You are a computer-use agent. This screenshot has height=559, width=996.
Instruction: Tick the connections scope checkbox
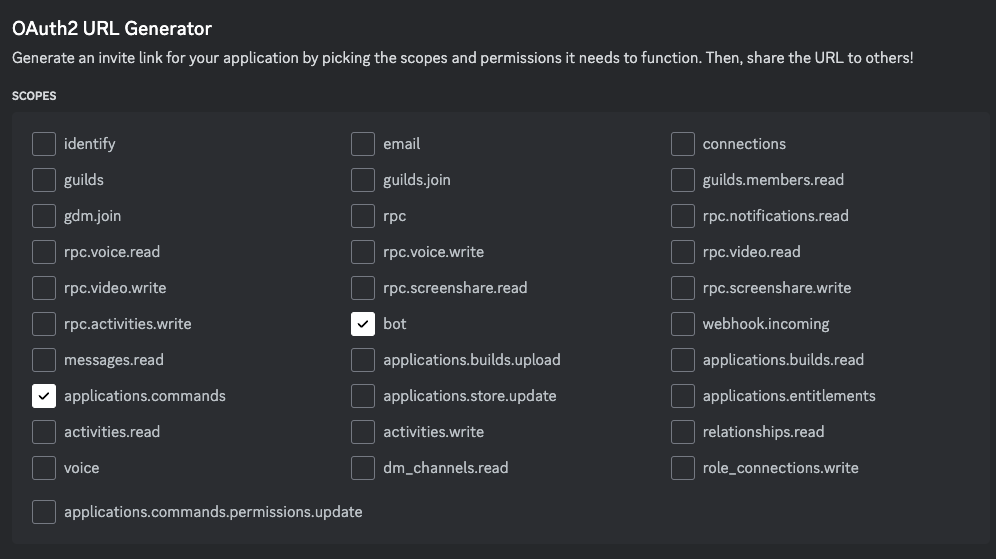[683, 144]
